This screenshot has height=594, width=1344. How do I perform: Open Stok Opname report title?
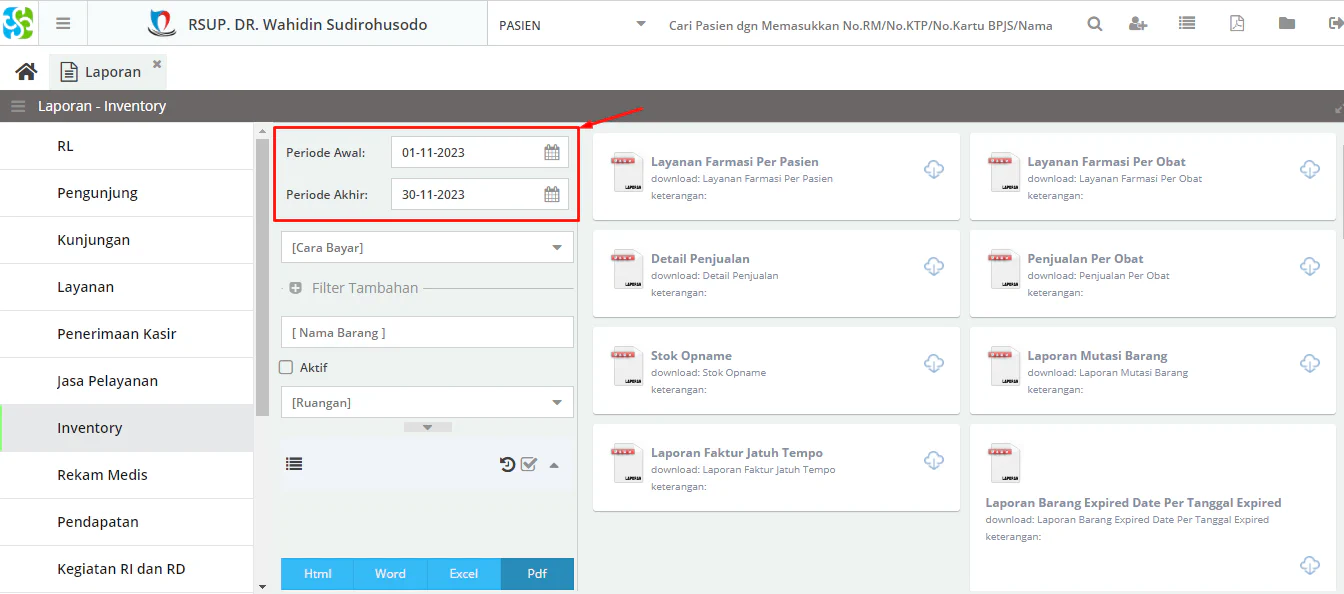pyautogui.click(x=691, y=355)
